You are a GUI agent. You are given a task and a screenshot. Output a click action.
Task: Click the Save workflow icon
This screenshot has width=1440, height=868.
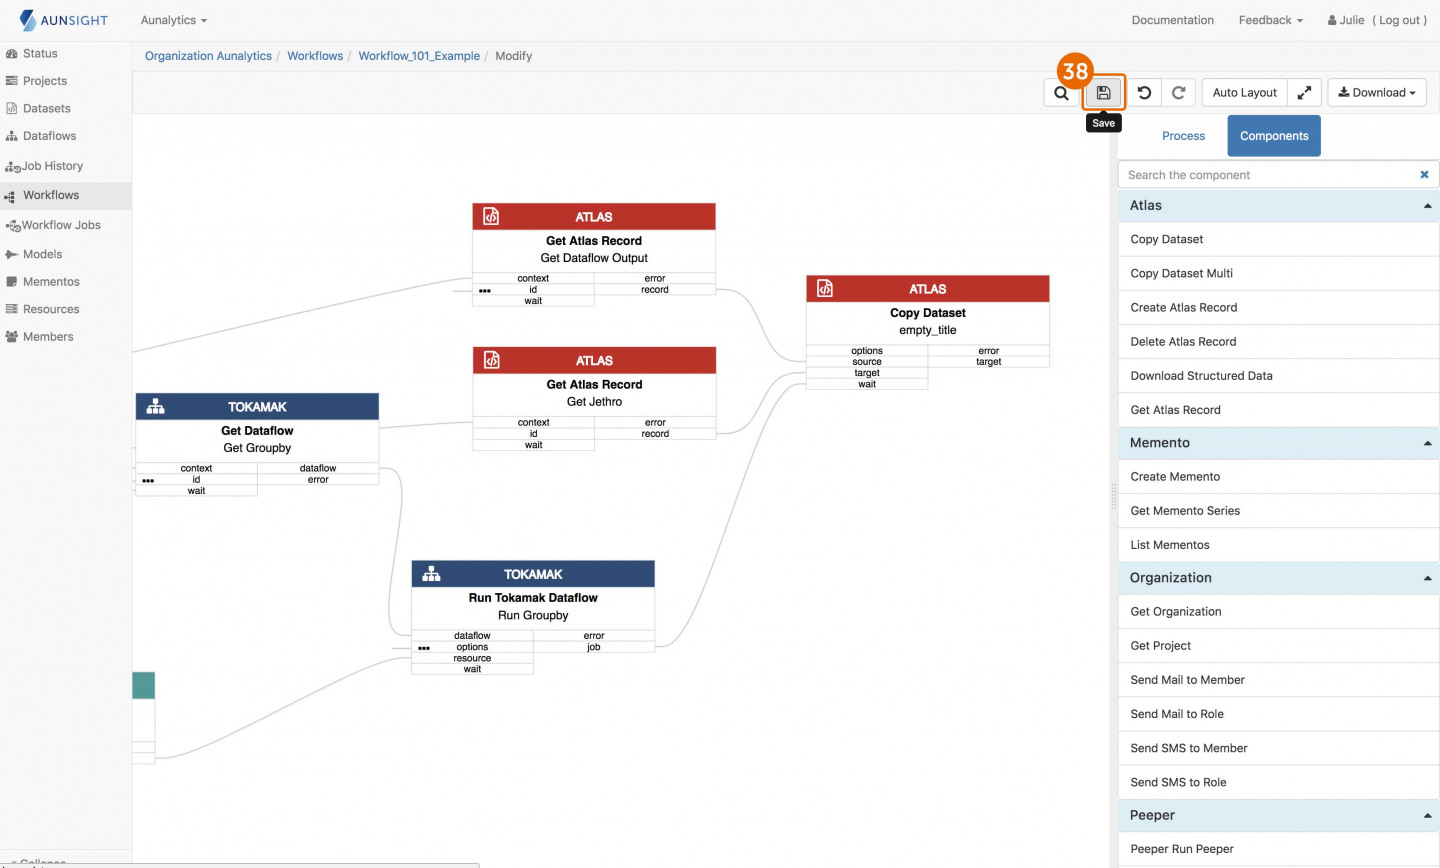tap(1103, 93)
